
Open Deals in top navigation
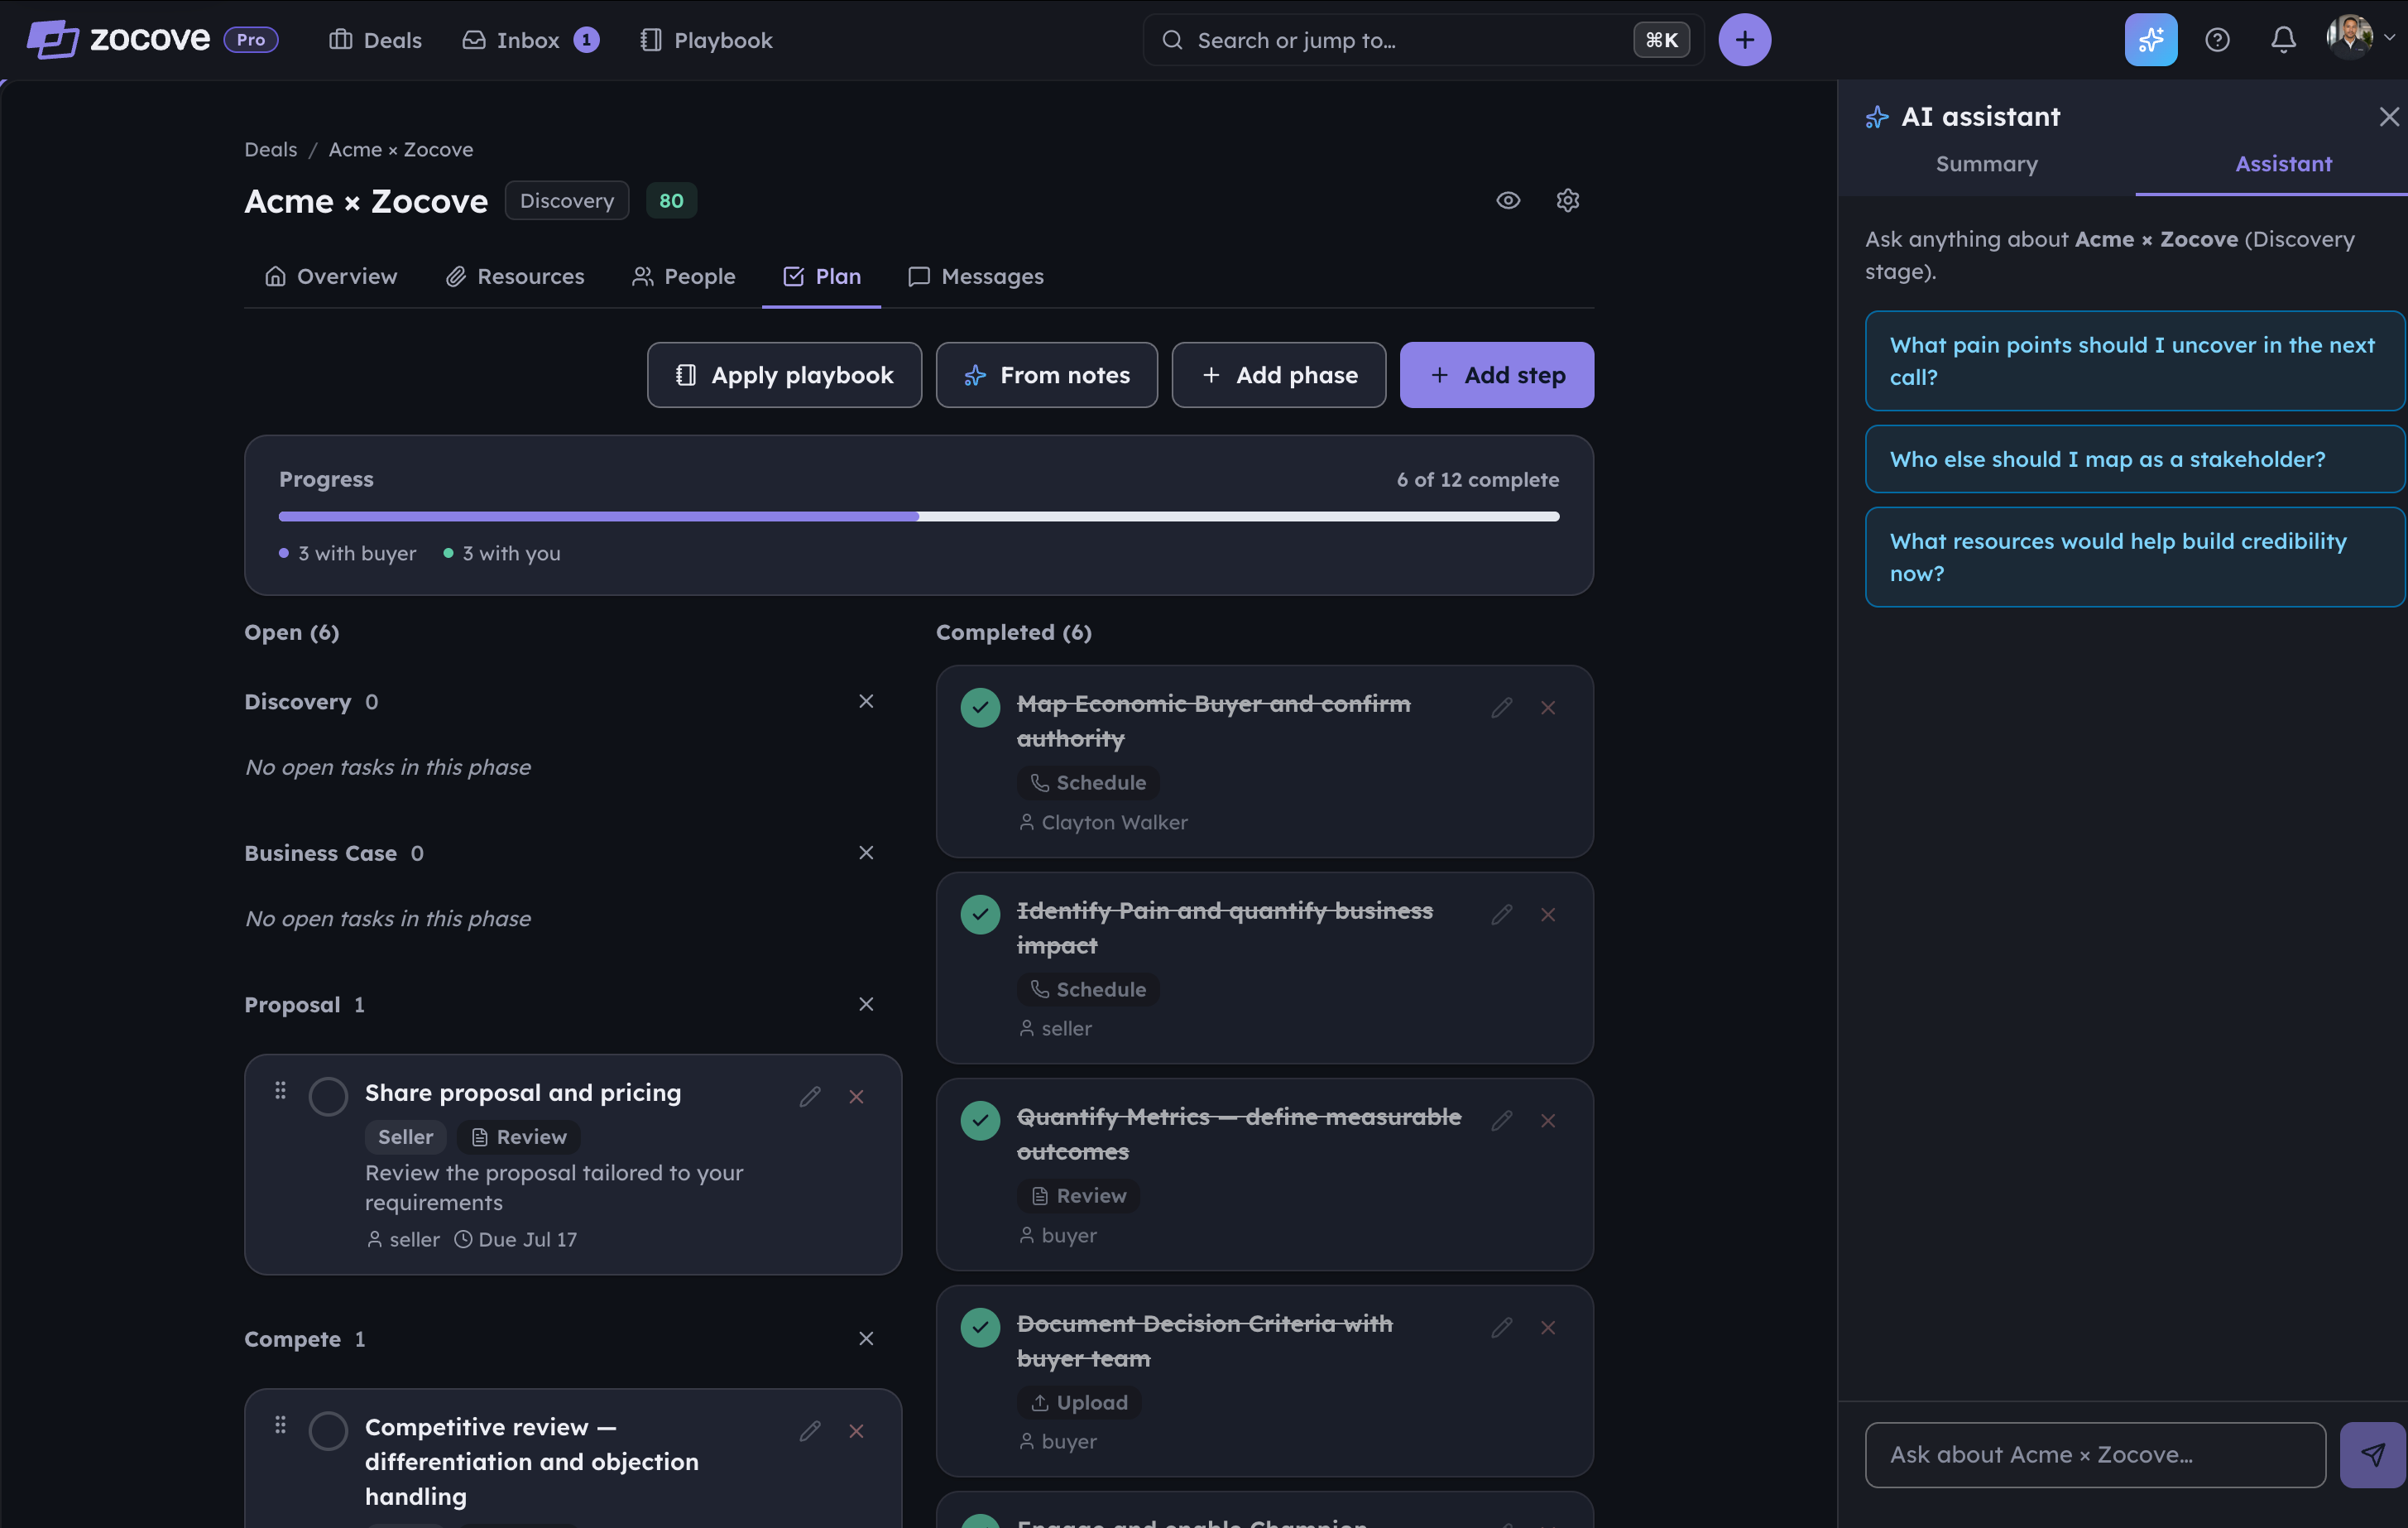(x=375, y=40)
